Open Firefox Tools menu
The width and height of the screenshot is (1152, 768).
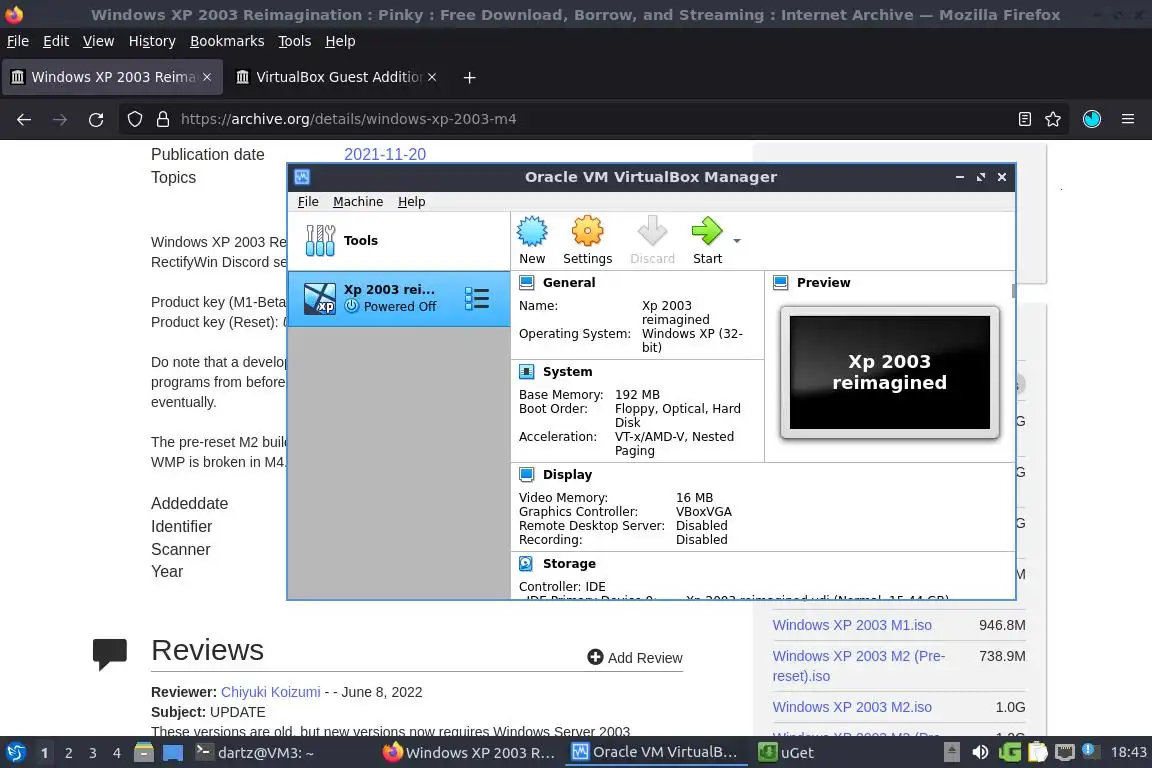coord(295,41)
